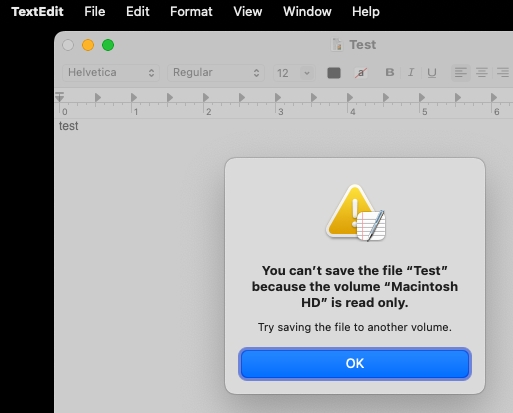Screen dimensions: 513x413
Task: Click the tab stop just before ruler mark 2
Action: pyautogui.click(x=170, y=97)
